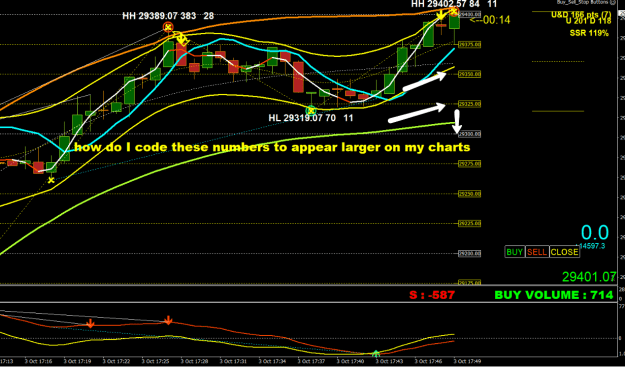Click the Buy_Sell_Stop Buttons smiley icon
The width and height of the screenshot is (625, 367).
(x=613, y=2)
